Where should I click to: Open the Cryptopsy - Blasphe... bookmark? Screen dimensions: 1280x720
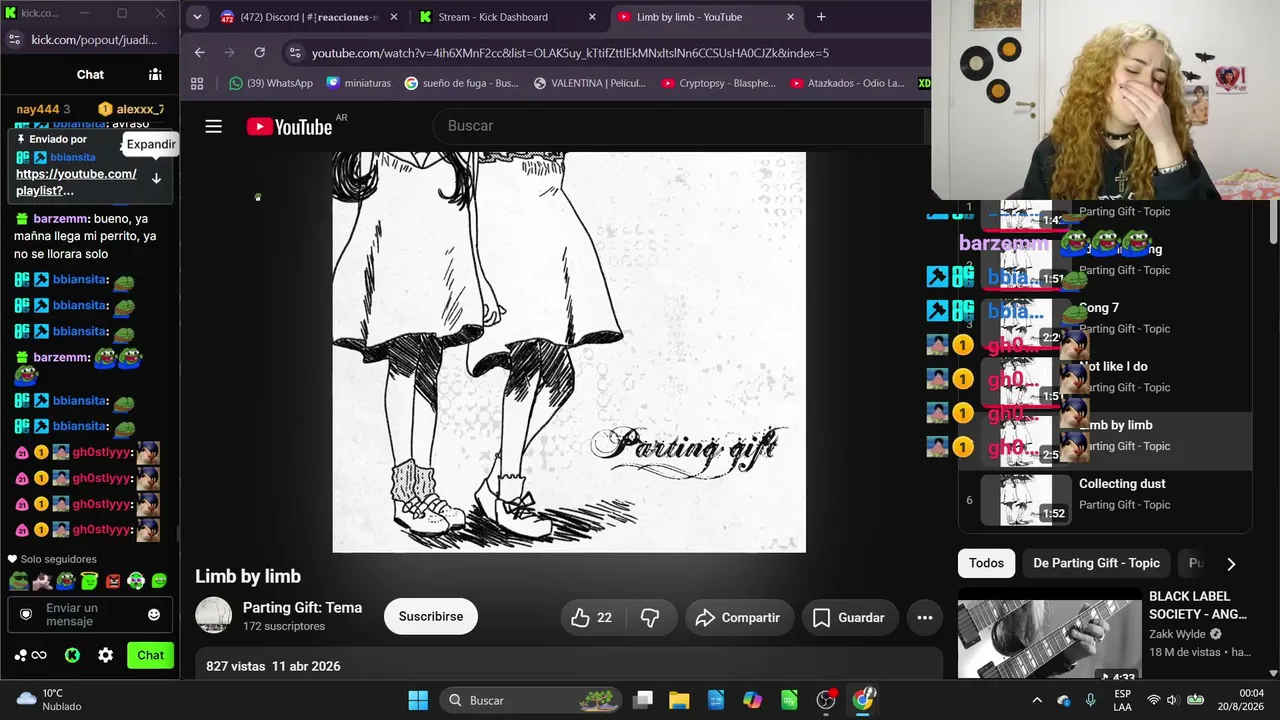point(718,83)
